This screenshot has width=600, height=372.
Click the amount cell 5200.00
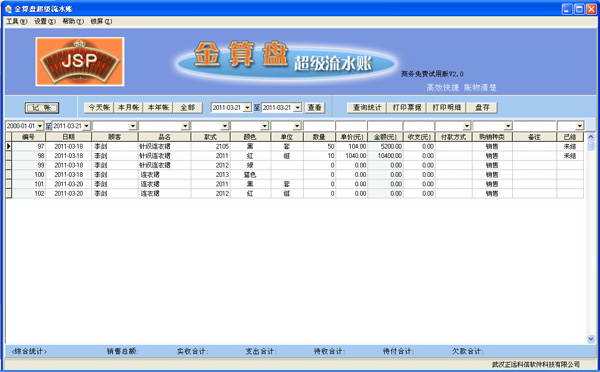click(385, 146)
